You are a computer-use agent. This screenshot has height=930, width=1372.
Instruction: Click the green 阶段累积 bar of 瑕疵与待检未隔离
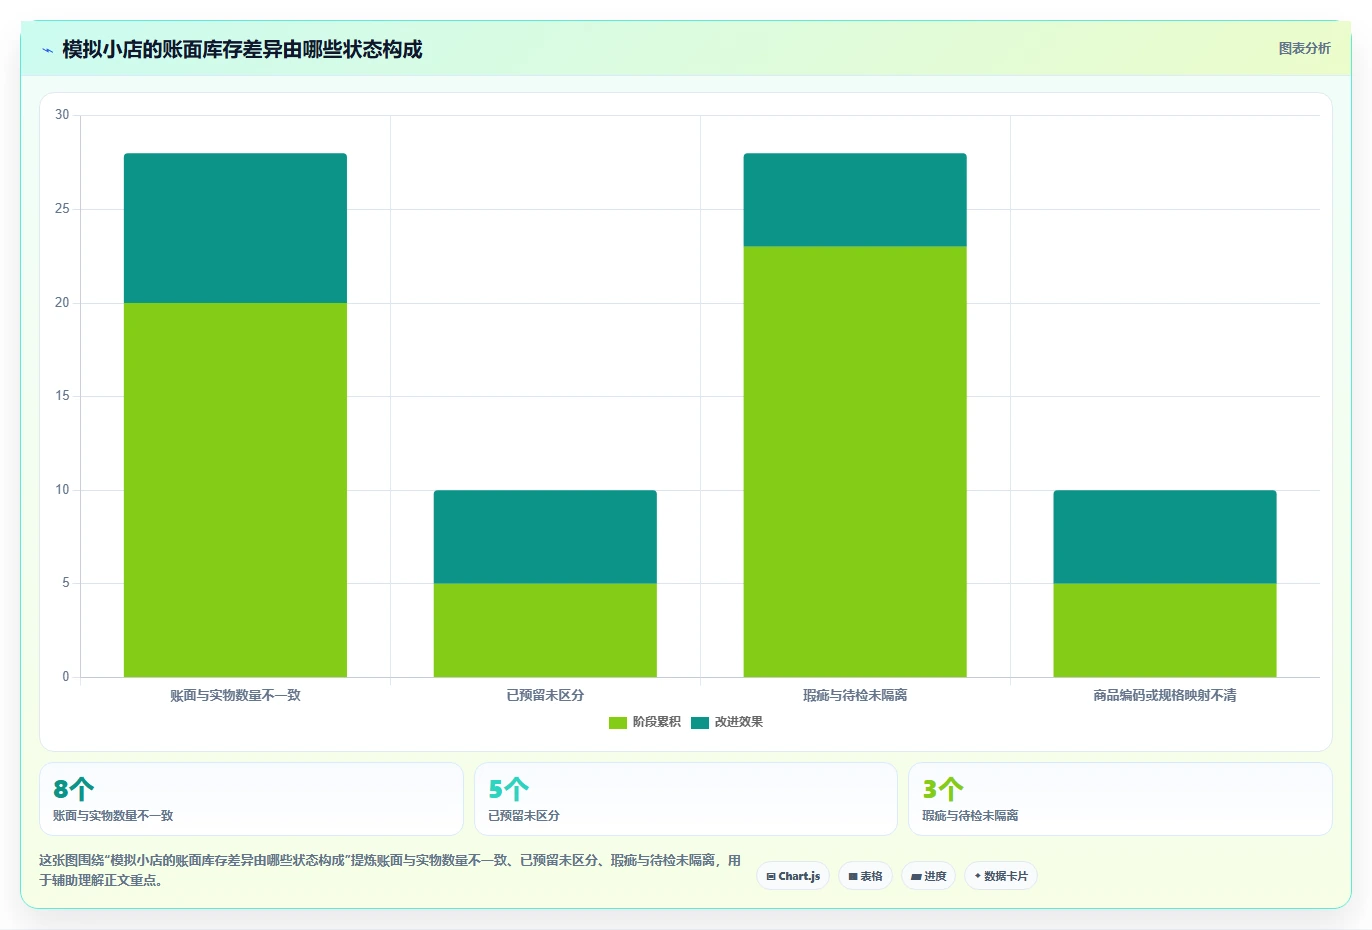tap(855, 461)
